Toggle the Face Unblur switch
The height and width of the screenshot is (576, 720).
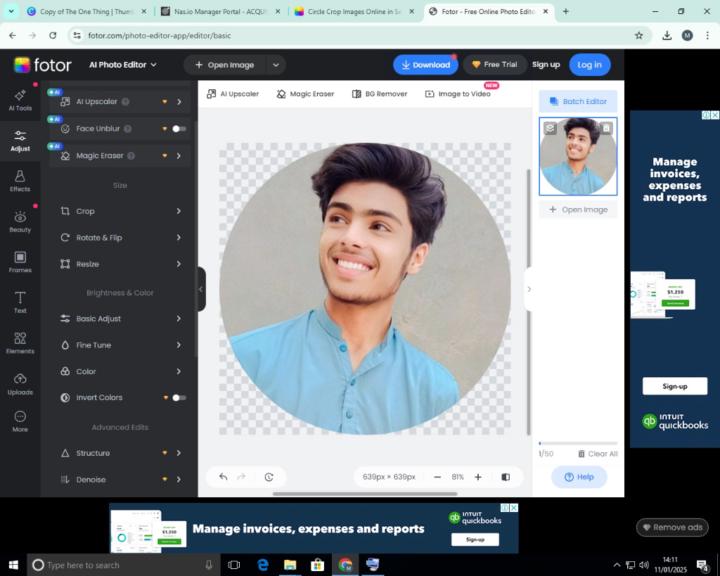click(179, 129)
